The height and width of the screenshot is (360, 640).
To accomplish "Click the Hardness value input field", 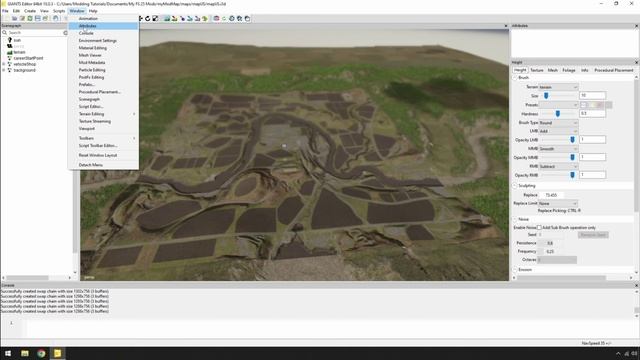I will coord(592,113).
